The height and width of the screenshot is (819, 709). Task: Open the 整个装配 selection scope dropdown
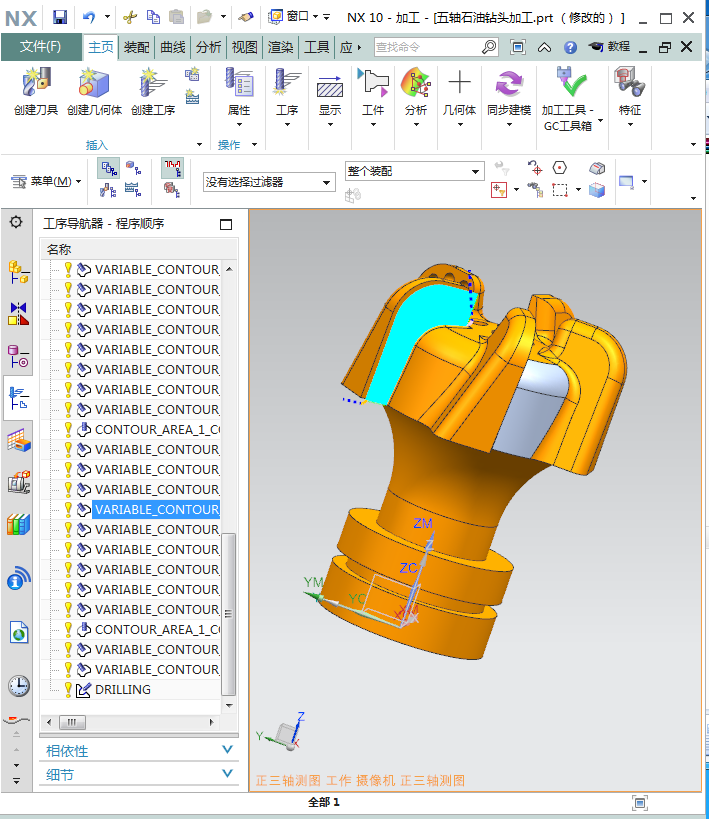414,171
